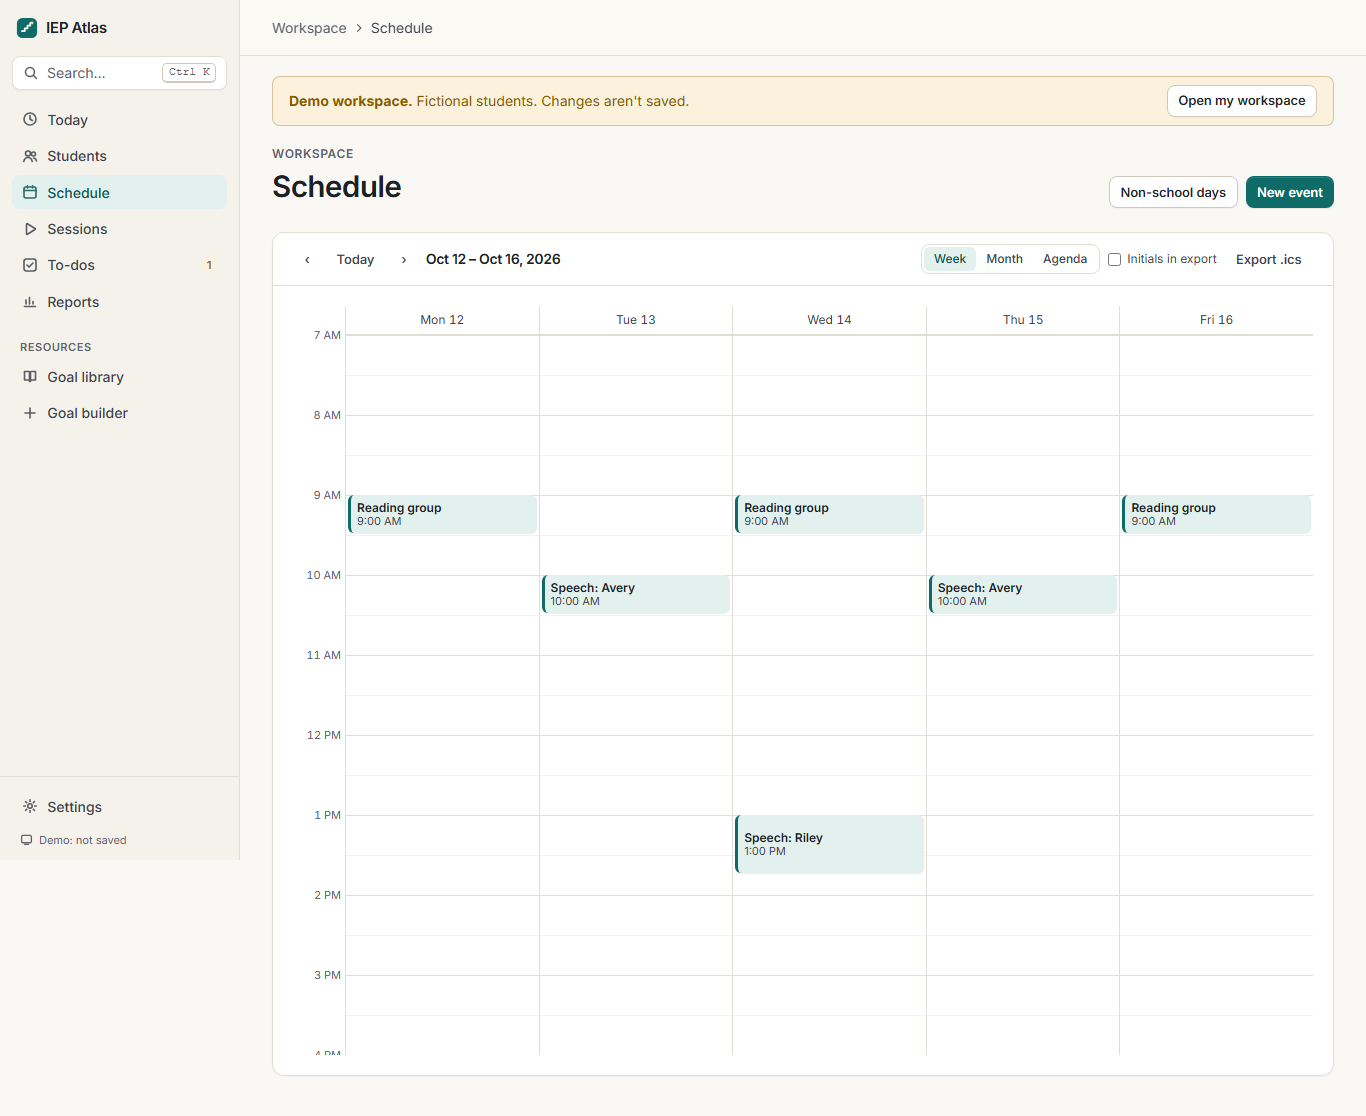Open Friday's Reading group event

pyautogui.click(x=1217, y=514)
